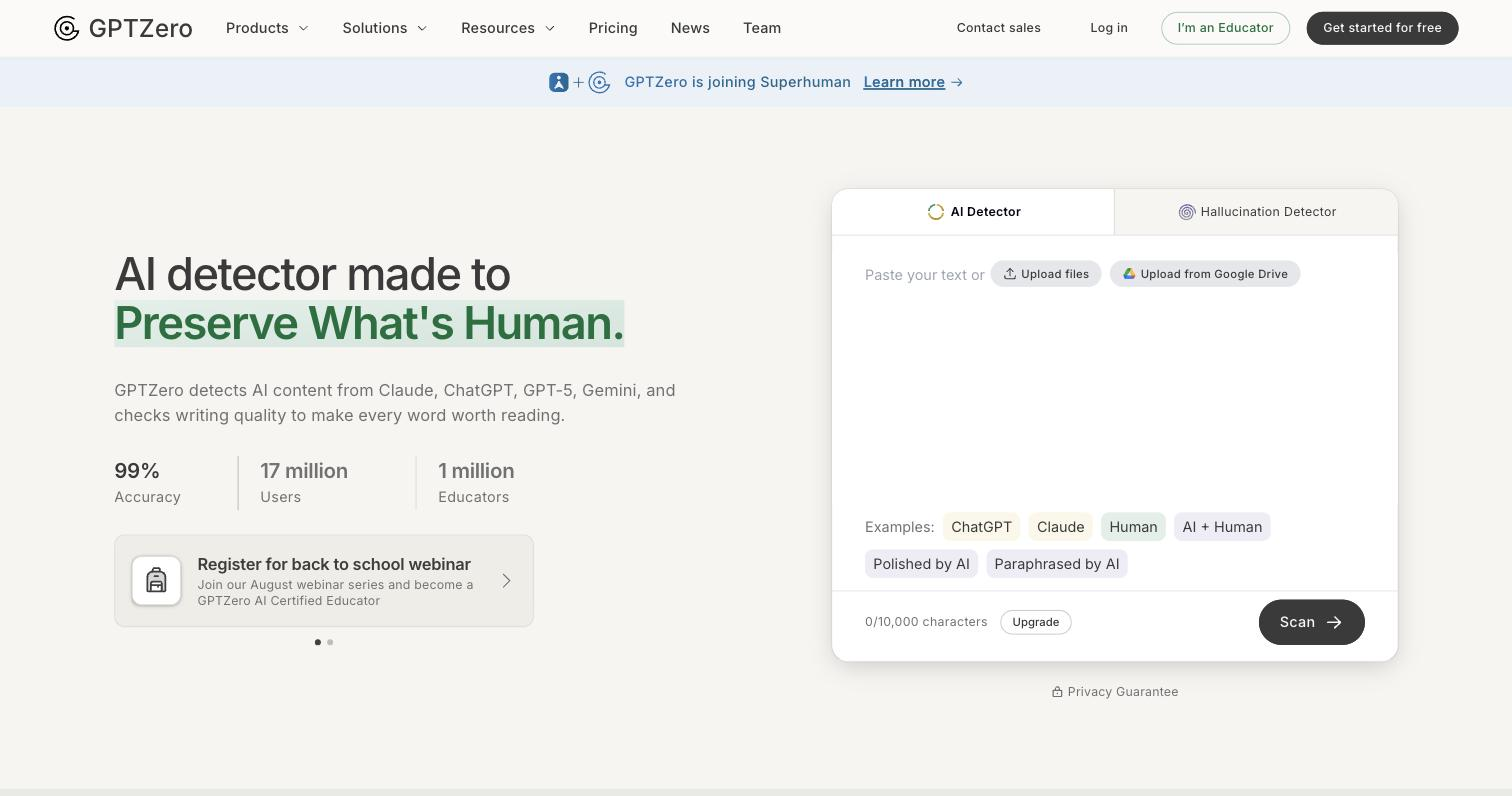Screen dimensions: 1512x796
Task: Follow the Learn more link
Action: (x=904, y=82)
